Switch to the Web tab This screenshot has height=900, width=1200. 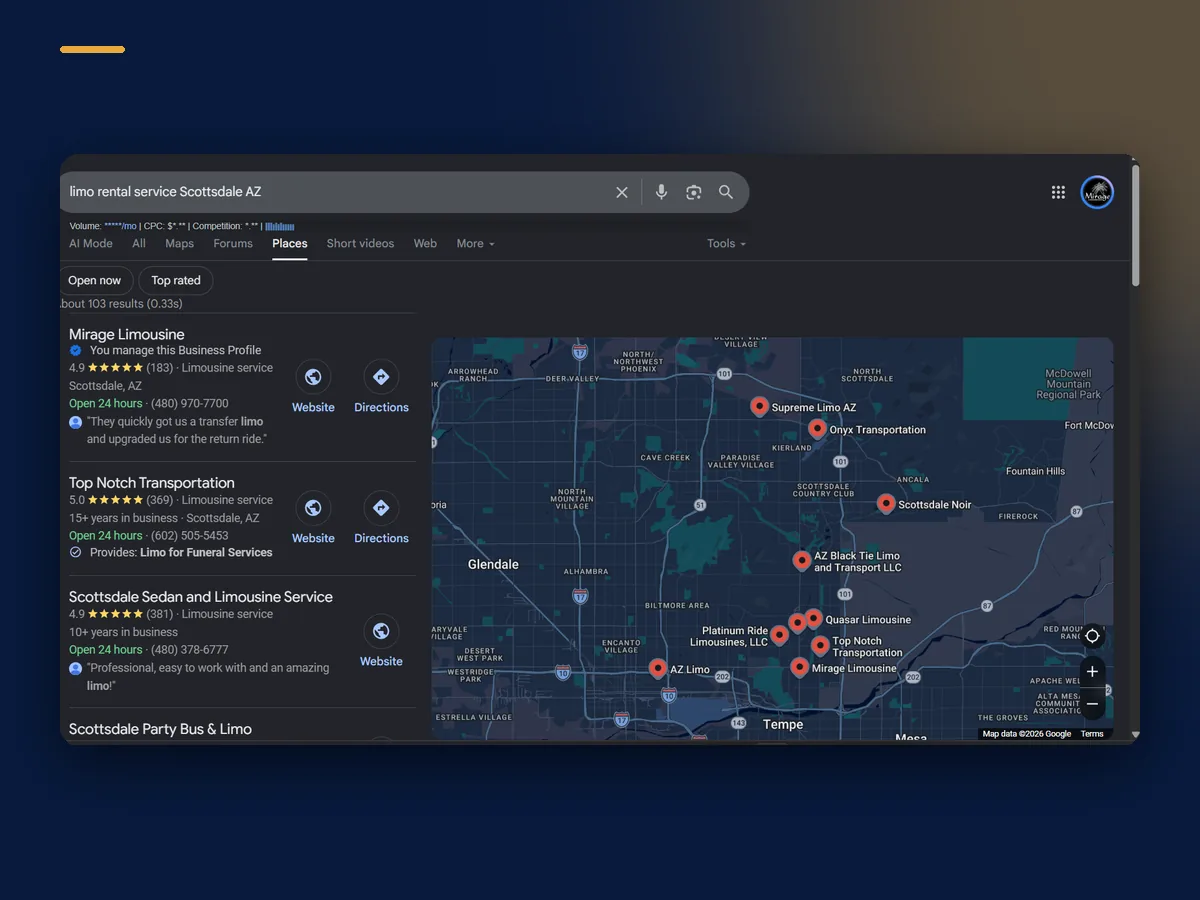(x=425, y=244)
